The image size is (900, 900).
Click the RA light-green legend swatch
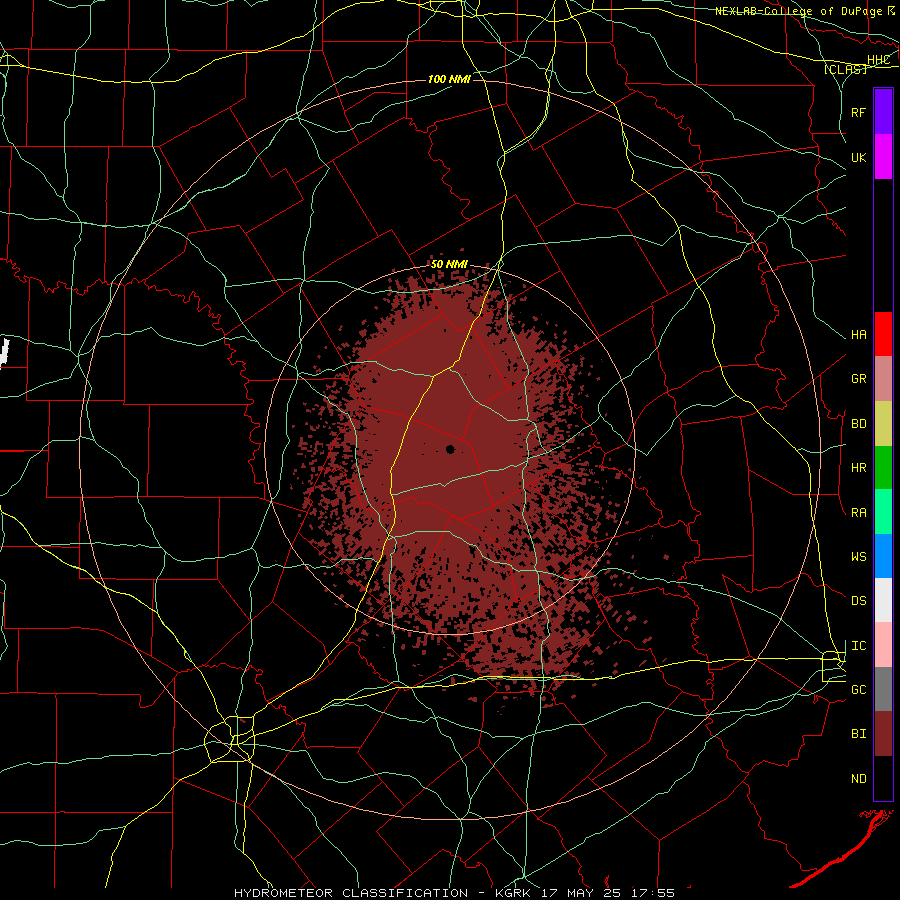point(883,512)
